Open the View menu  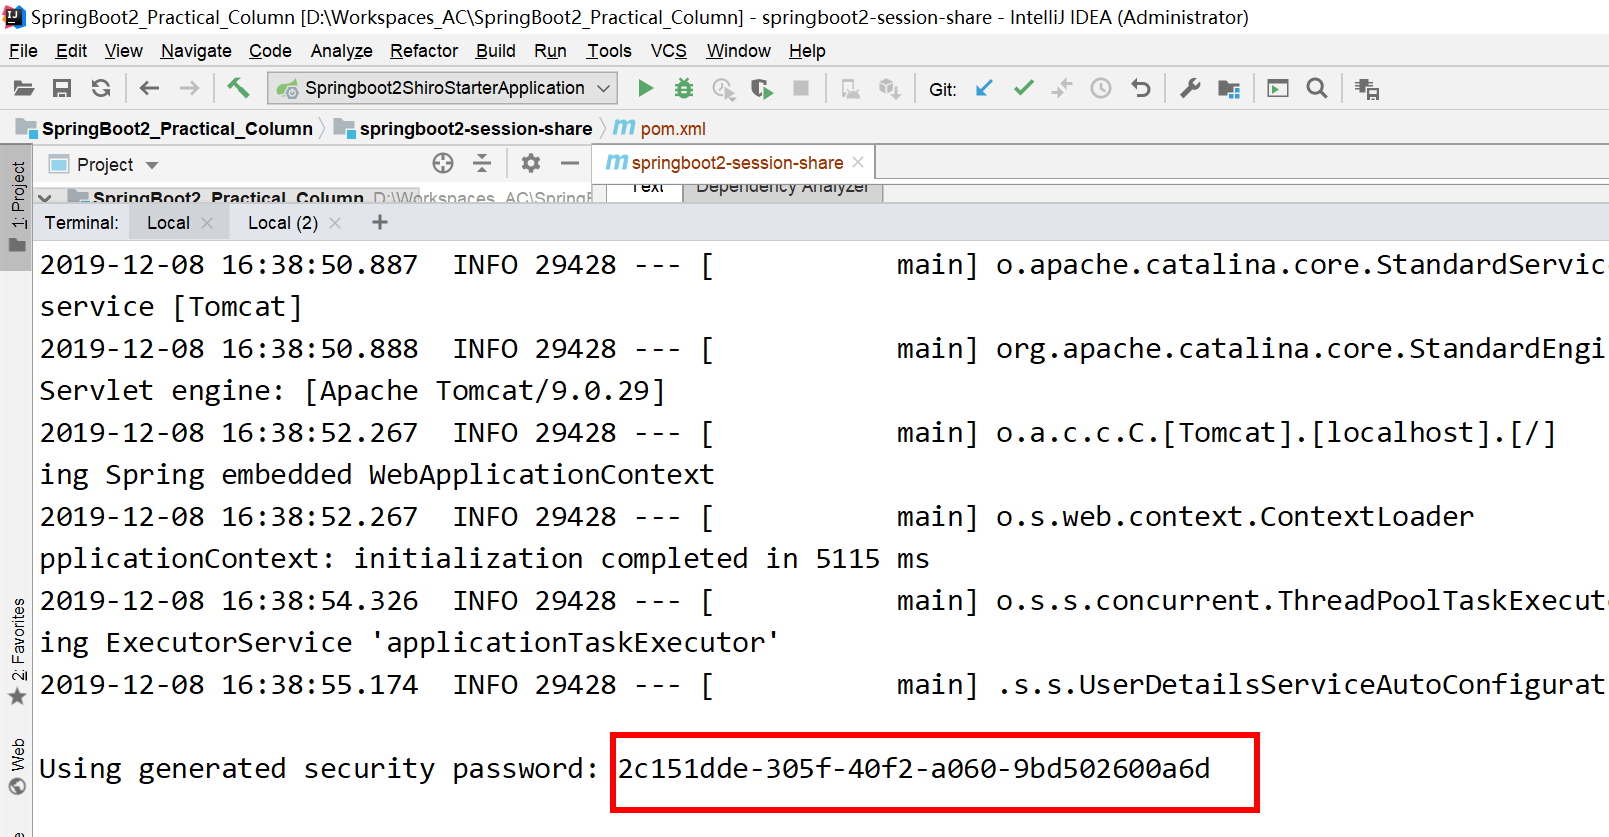coord(124,51)
